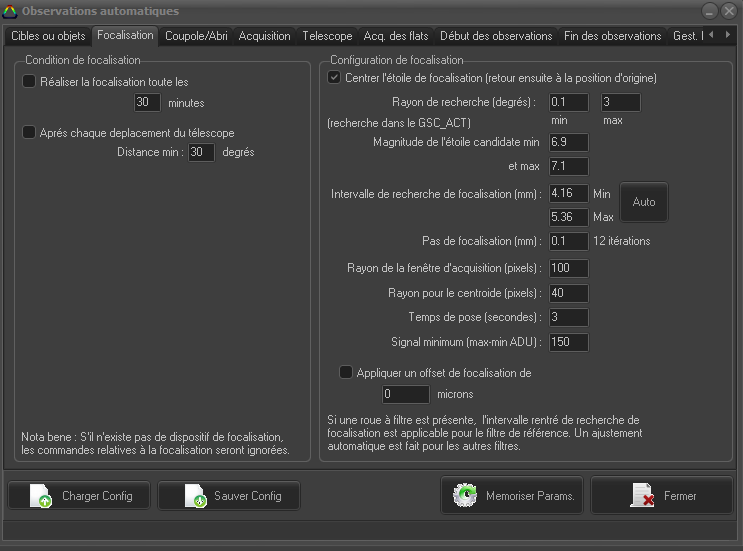Edit the Signal minimum ADU field
The image size is (743, 551).
coord(568,342)
